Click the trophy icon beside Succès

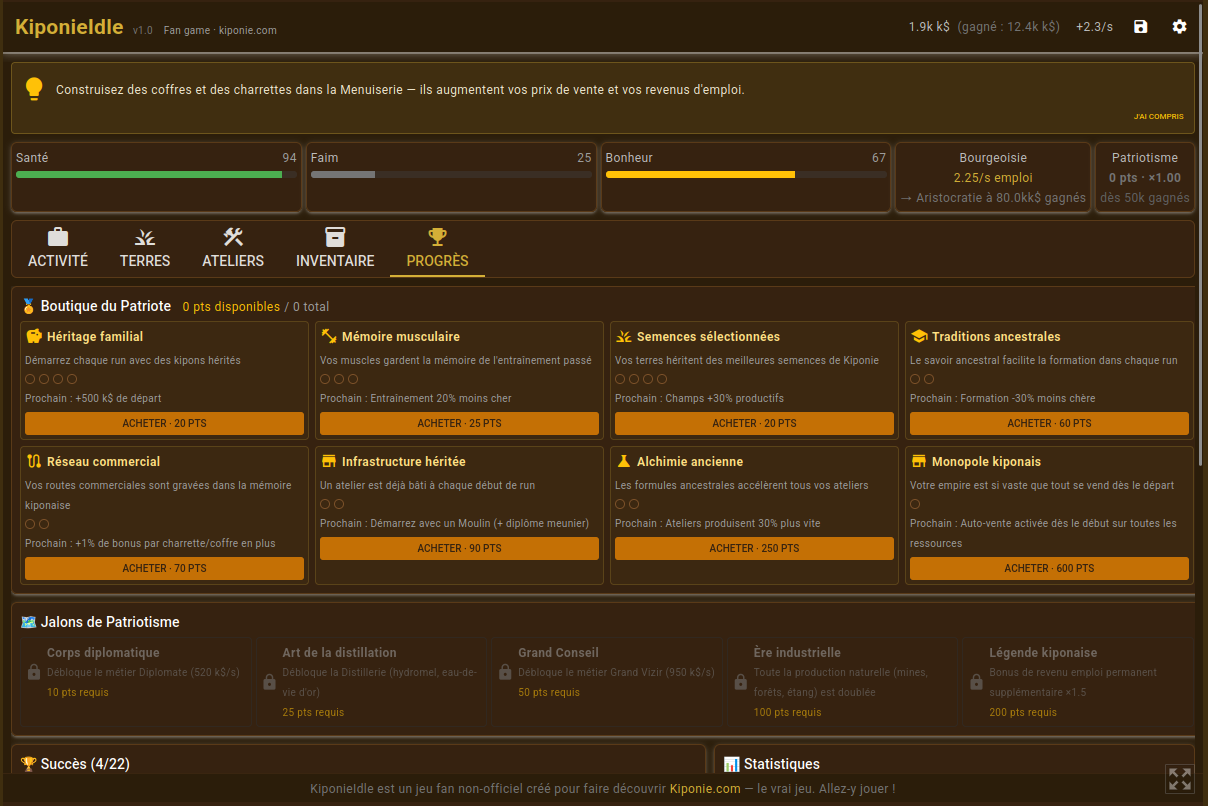click(29, 764)
